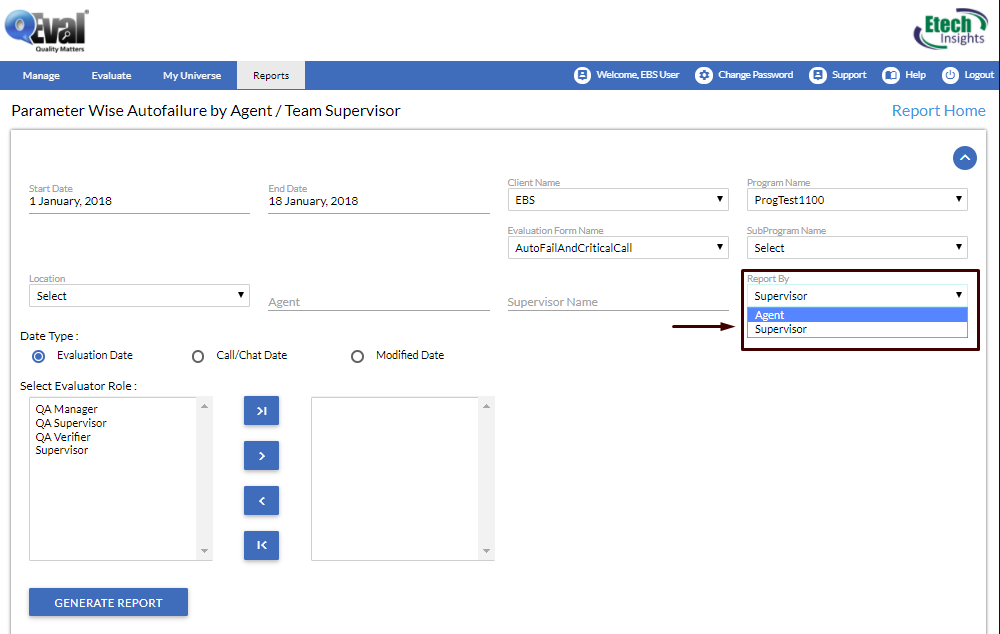Click the Support icon
This screenshot has width=1000, height=634.
[818, 75]
